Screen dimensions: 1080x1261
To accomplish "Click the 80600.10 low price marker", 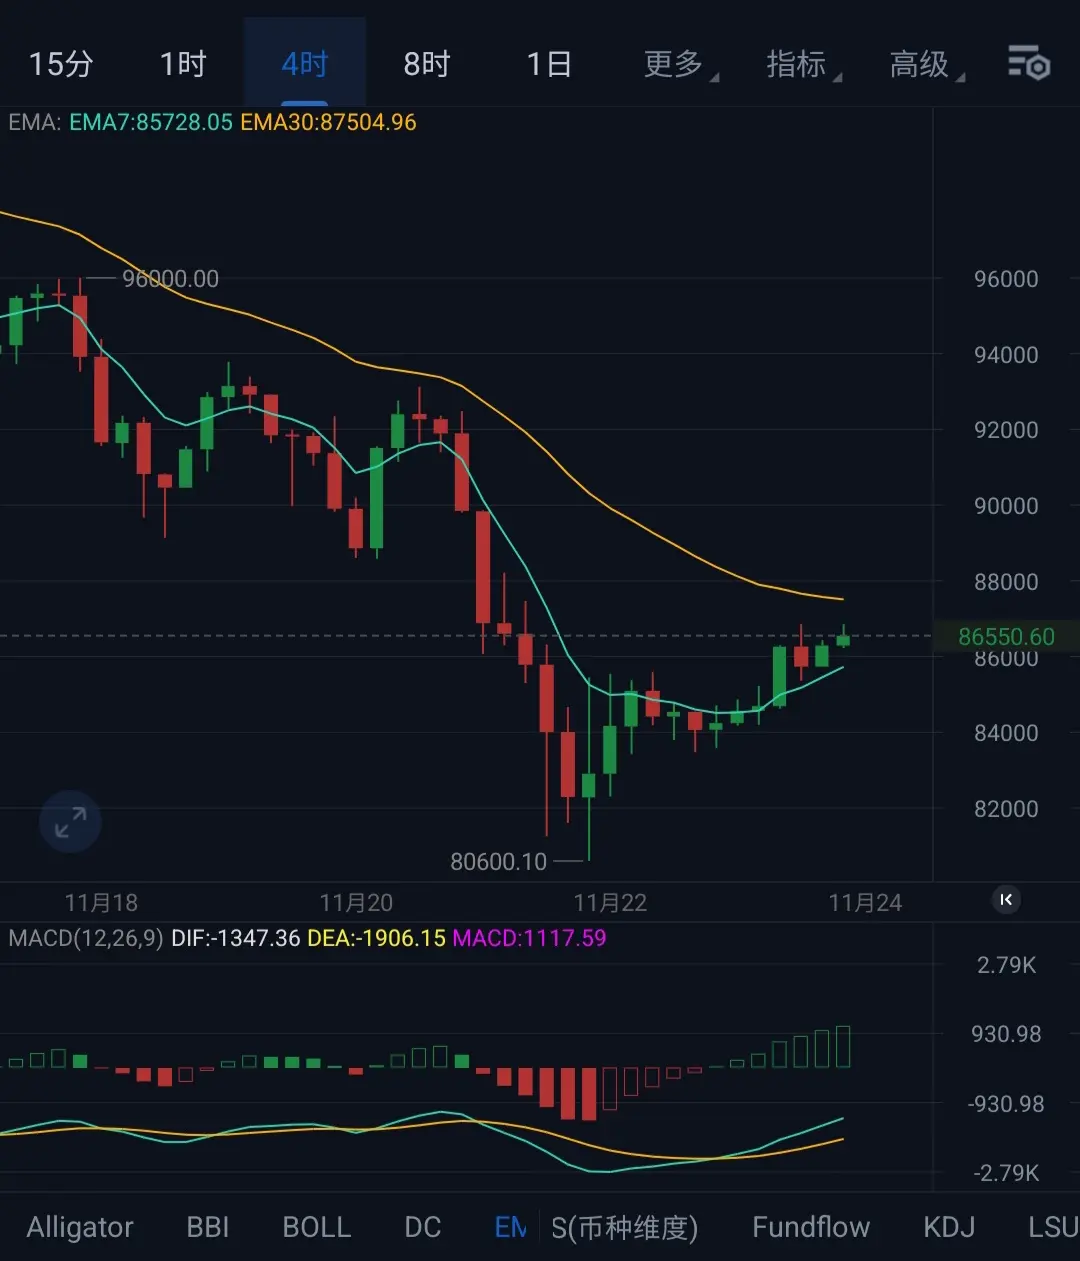I will (x=499, y=861).
